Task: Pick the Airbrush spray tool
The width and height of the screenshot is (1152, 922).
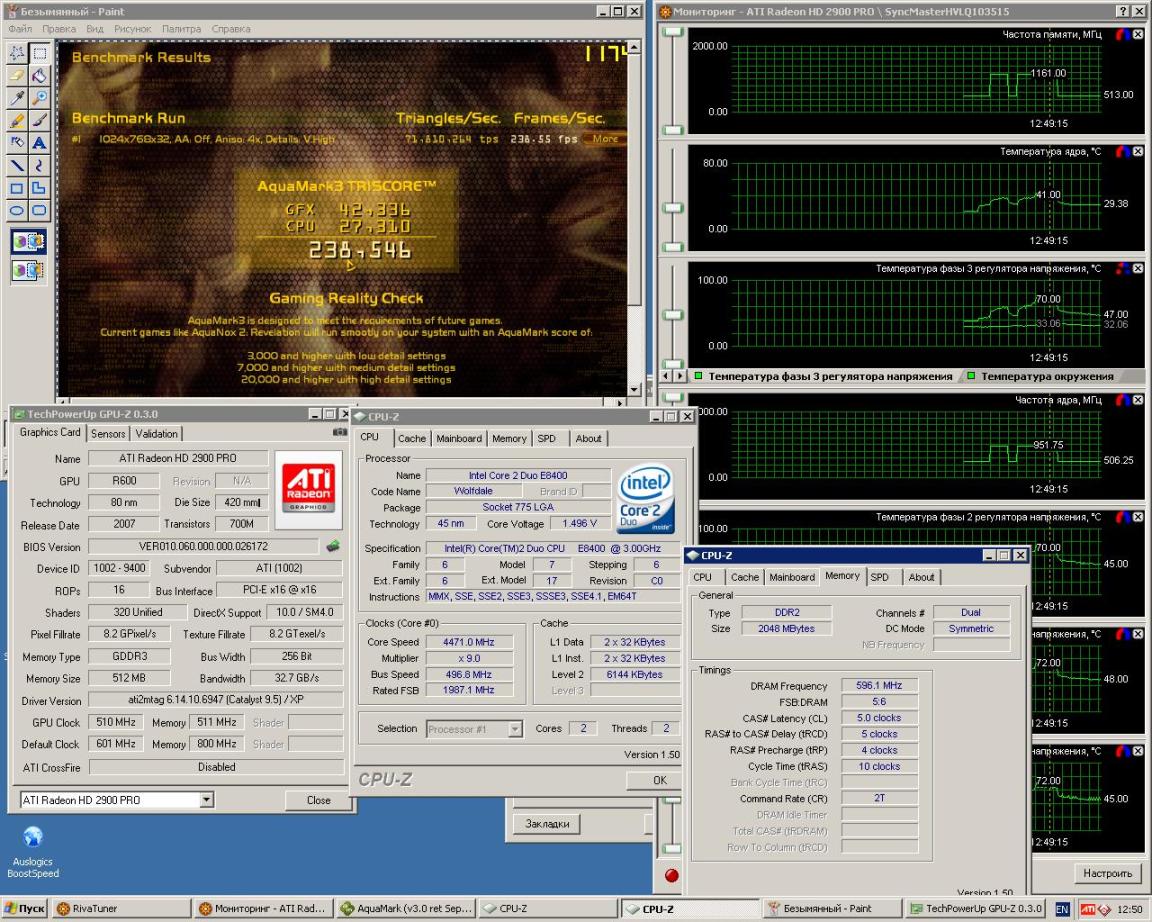Action: tap(17, 143)
